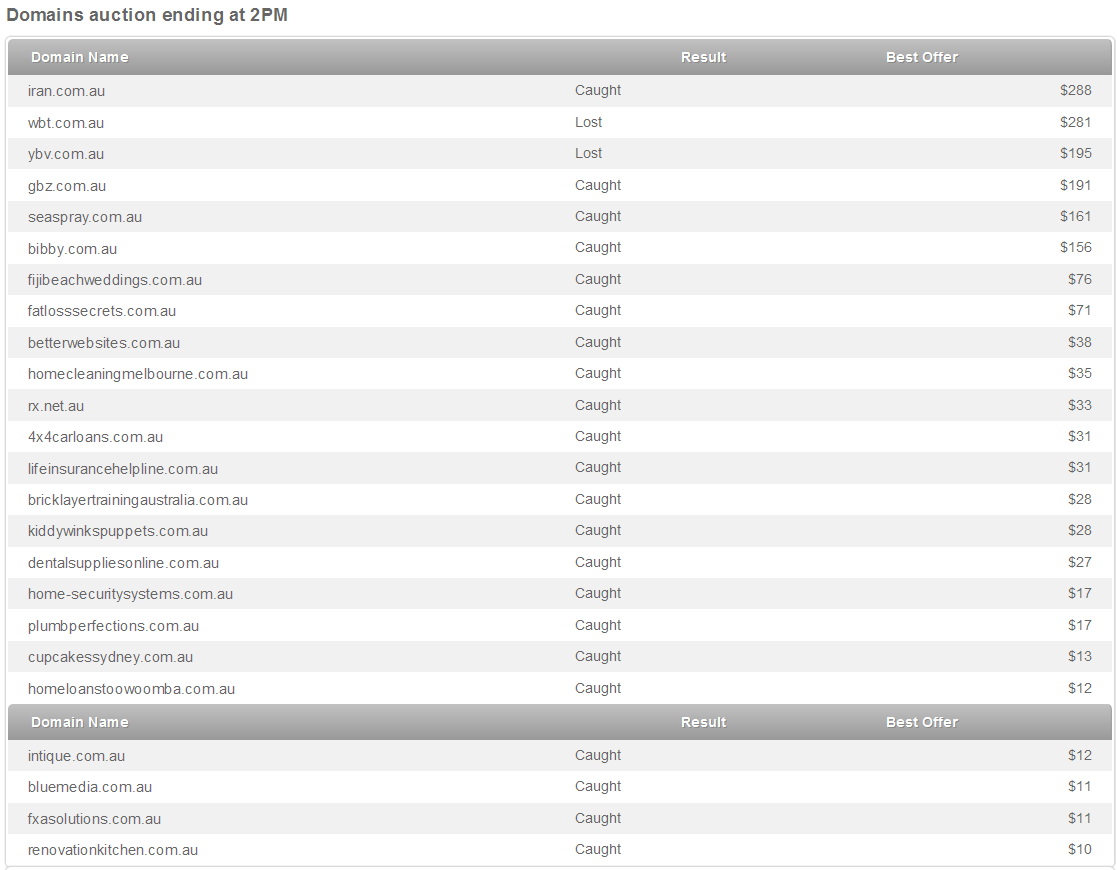This screenshot has width=1117, height=870.
Task: Click the $191 offer for gbz.com.au
Action: (1076, 185)
